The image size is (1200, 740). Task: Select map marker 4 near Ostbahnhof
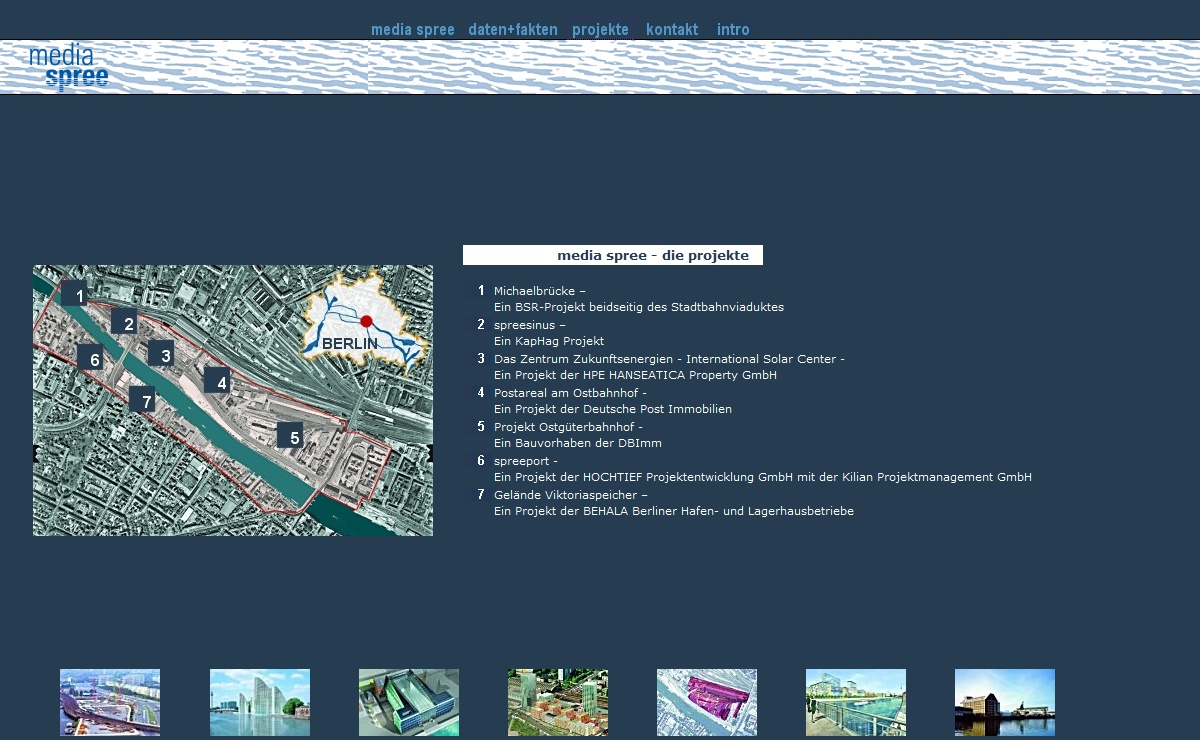pos(222,382)
